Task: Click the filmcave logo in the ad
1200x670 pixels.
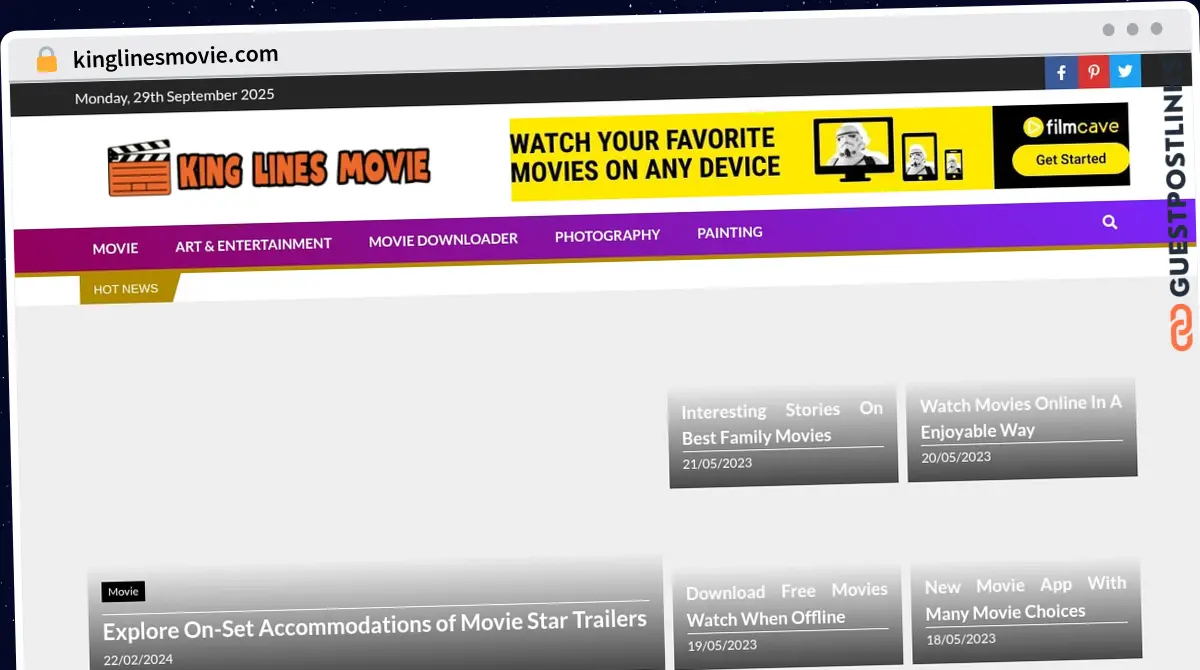Action: (1070, 127)
